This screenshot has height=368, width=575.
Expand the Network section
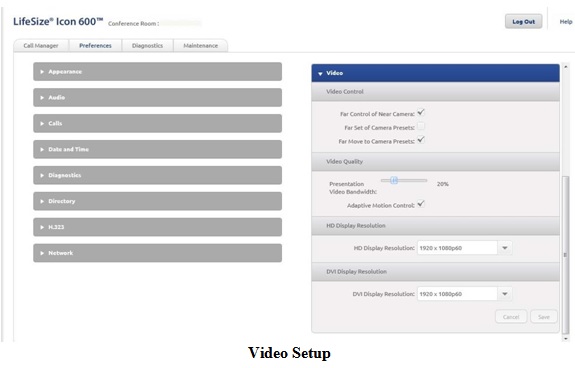tap(157, 253)
